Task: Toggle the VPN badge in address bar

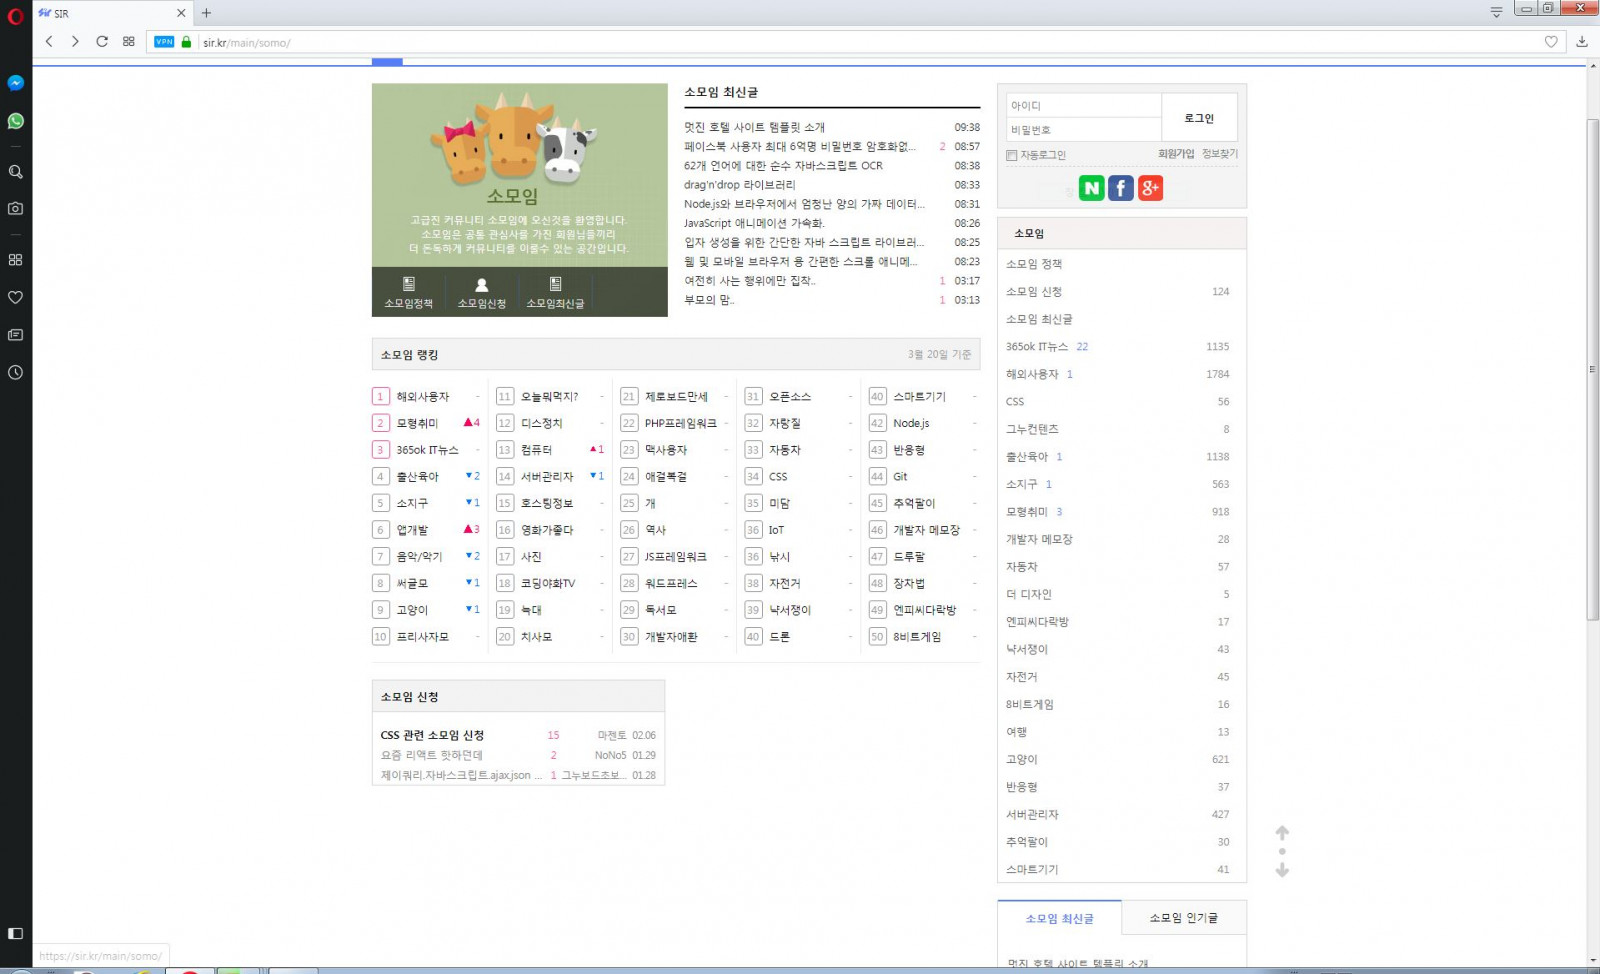Action: click(x=164, y=42)
